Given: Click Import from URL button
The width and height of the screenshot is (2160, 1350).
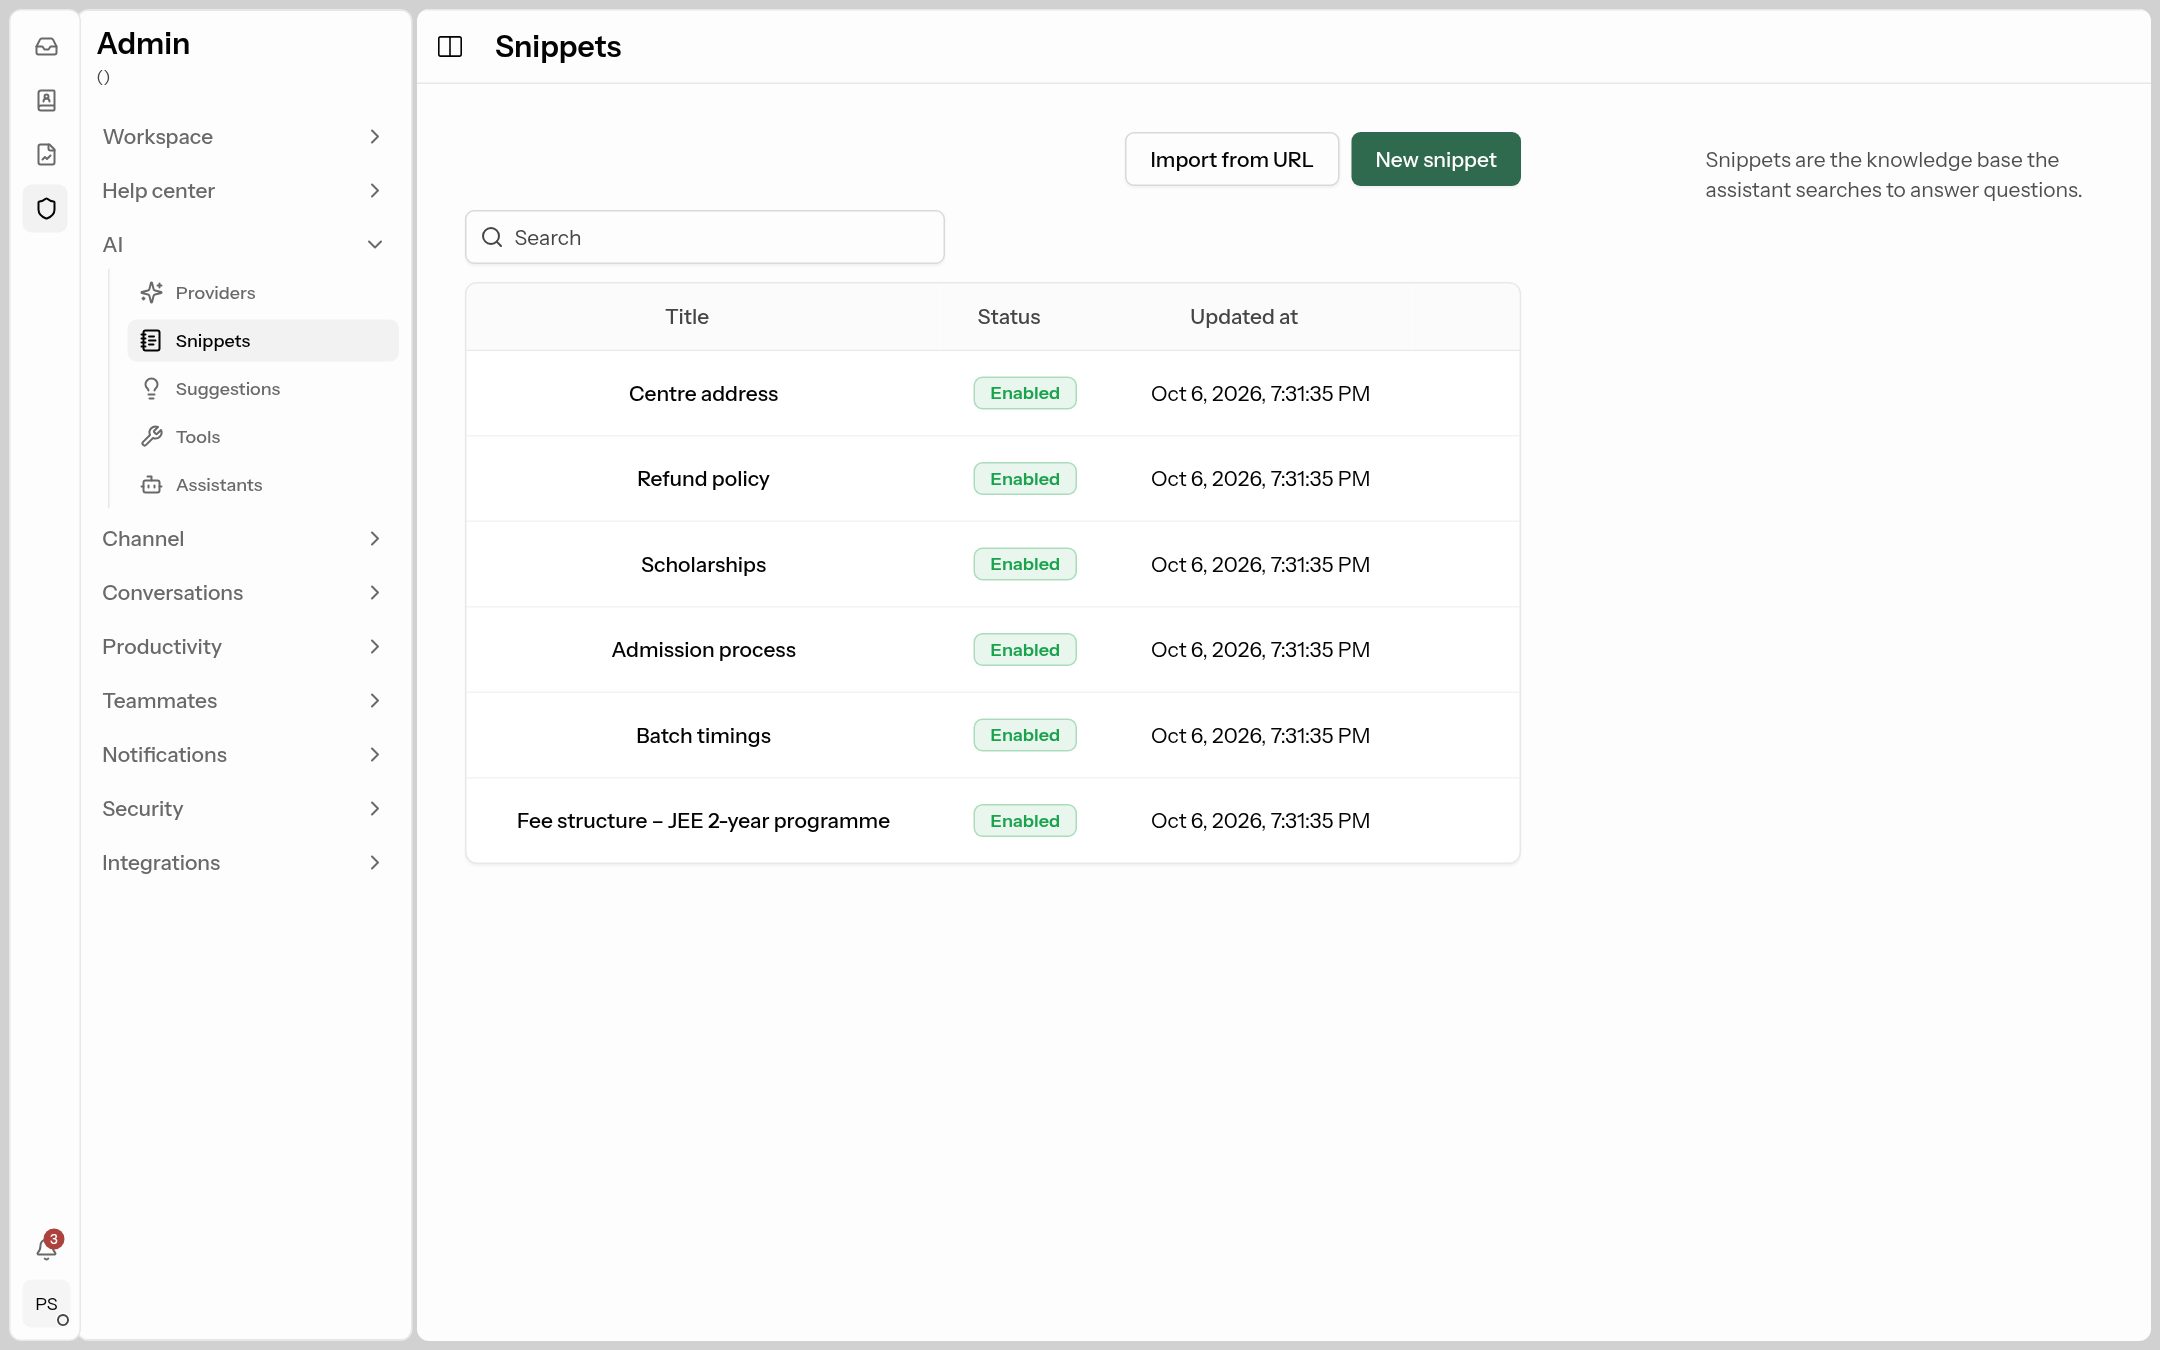Looking at the screenshot, I should 1231,159.
